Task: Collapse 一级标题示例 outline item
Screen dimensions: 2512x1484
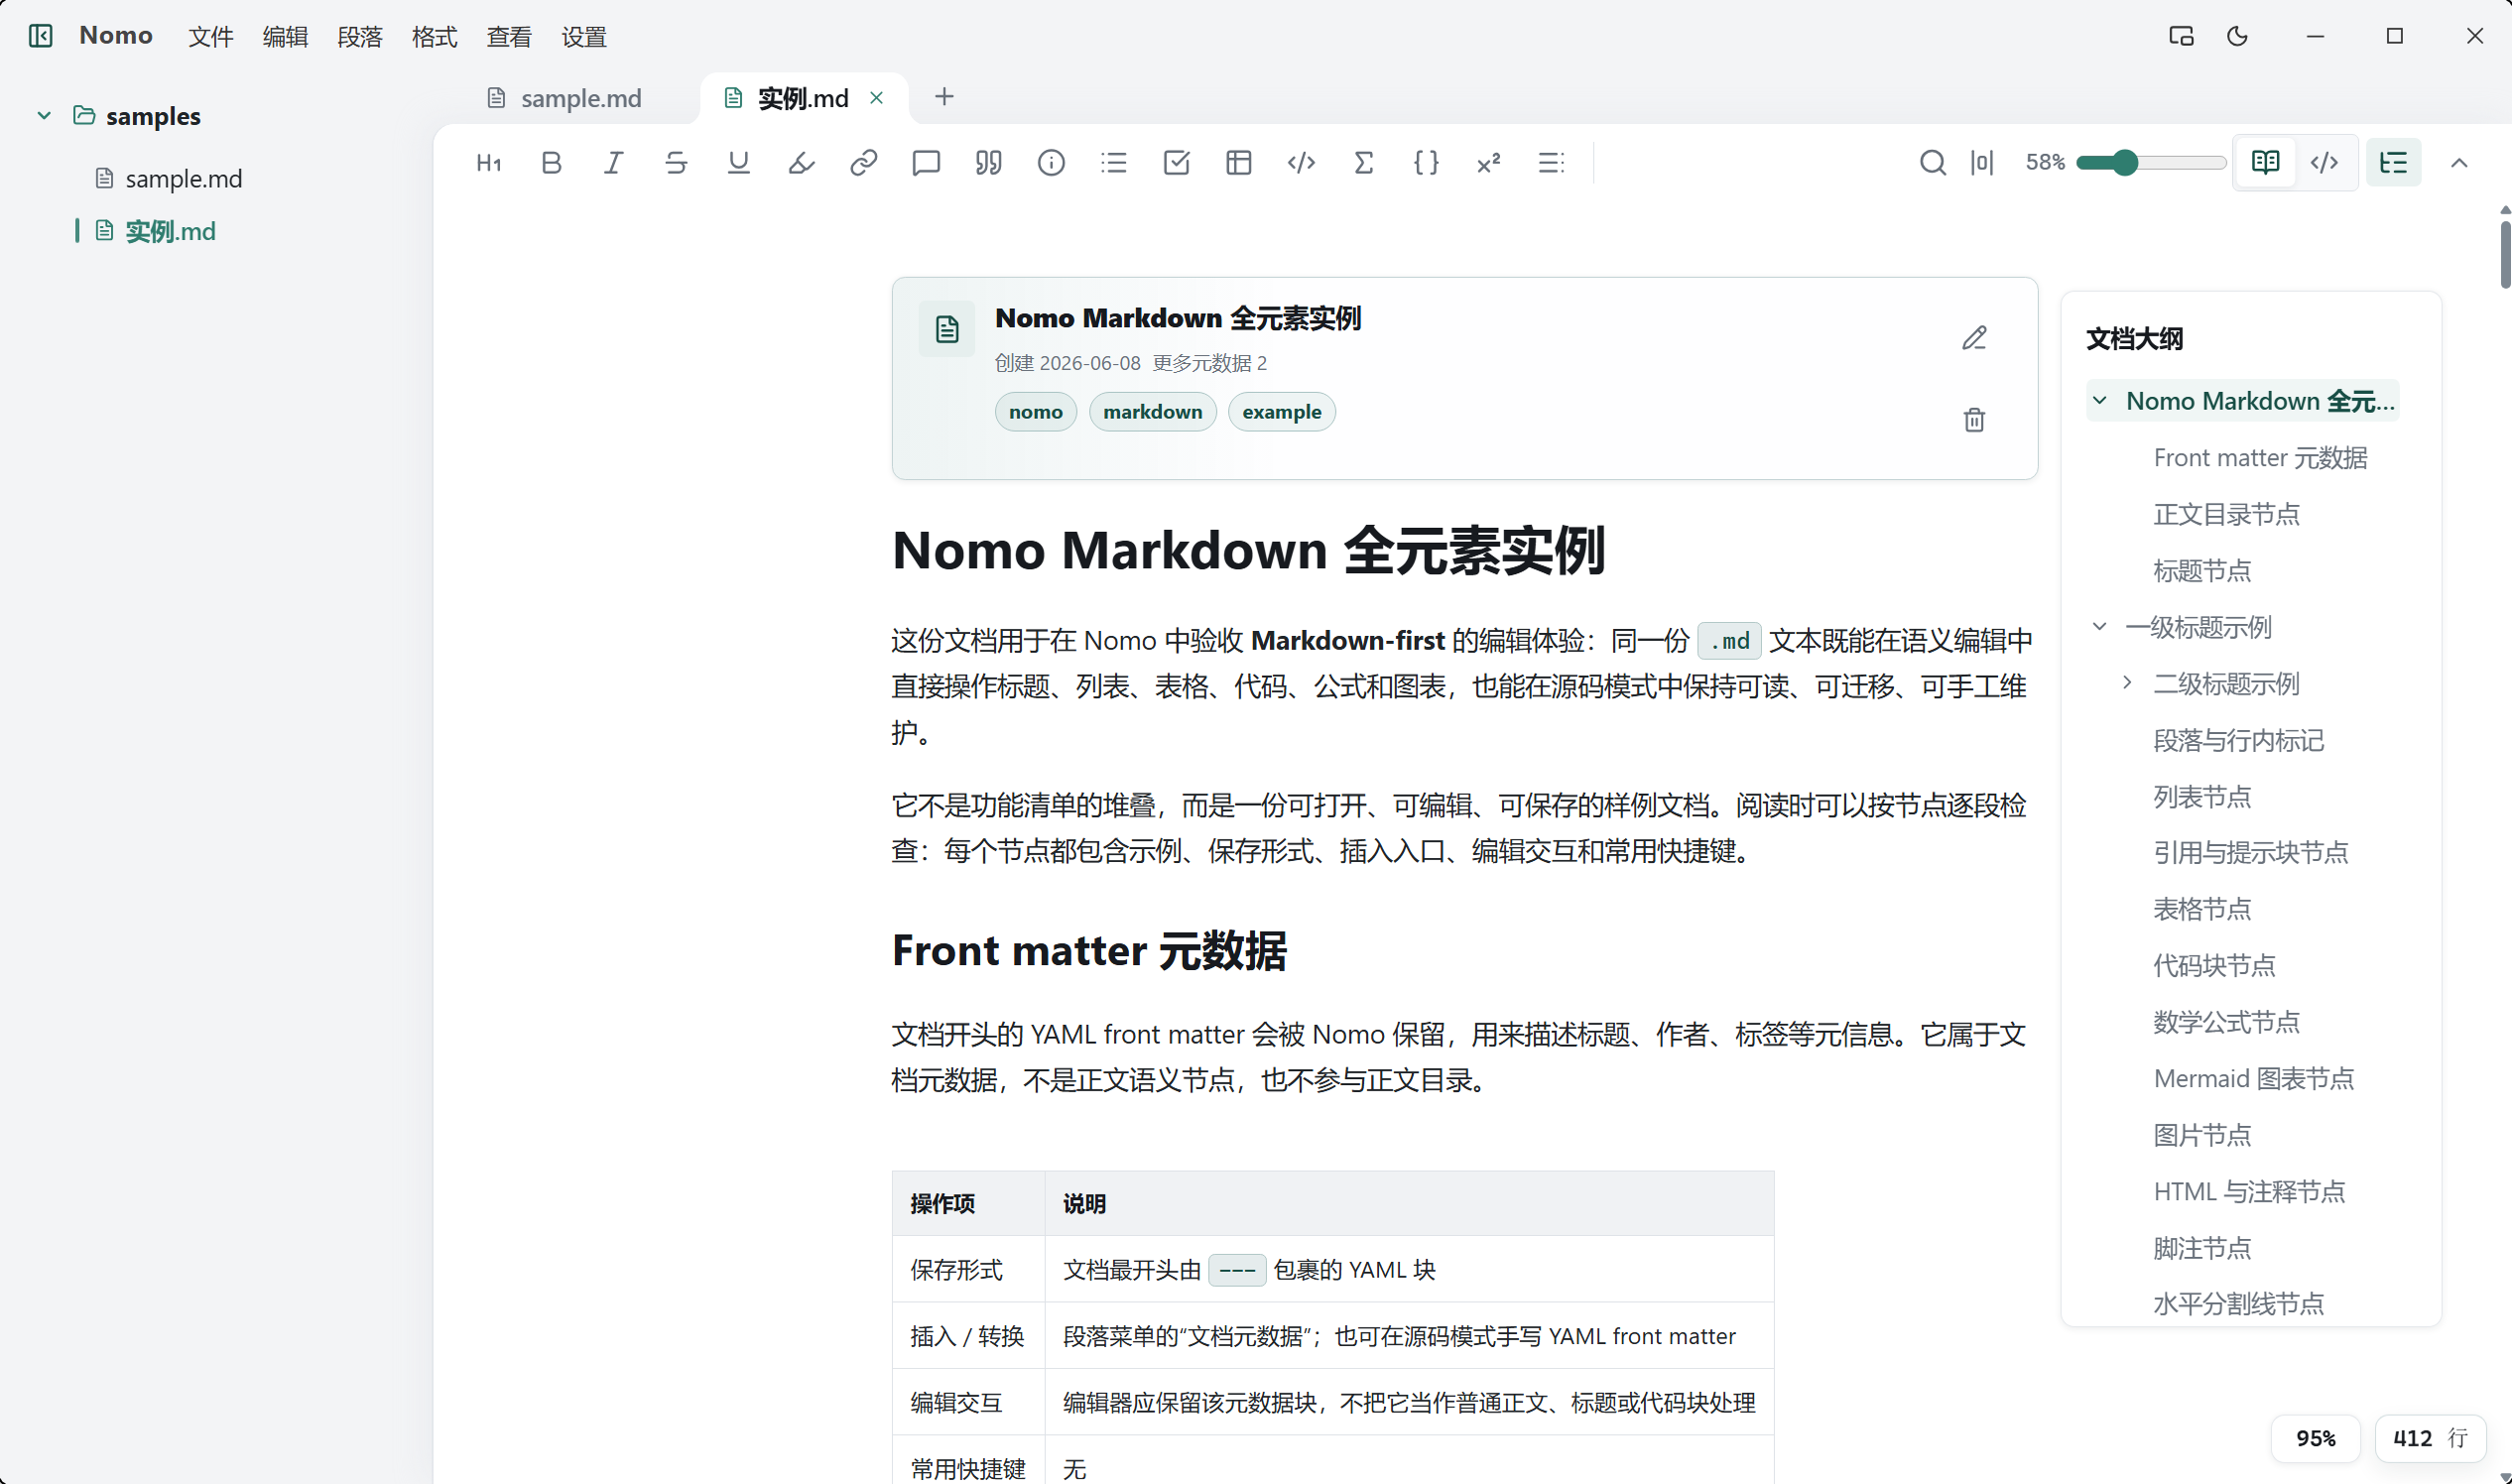Action: (x=2100, y=627)
